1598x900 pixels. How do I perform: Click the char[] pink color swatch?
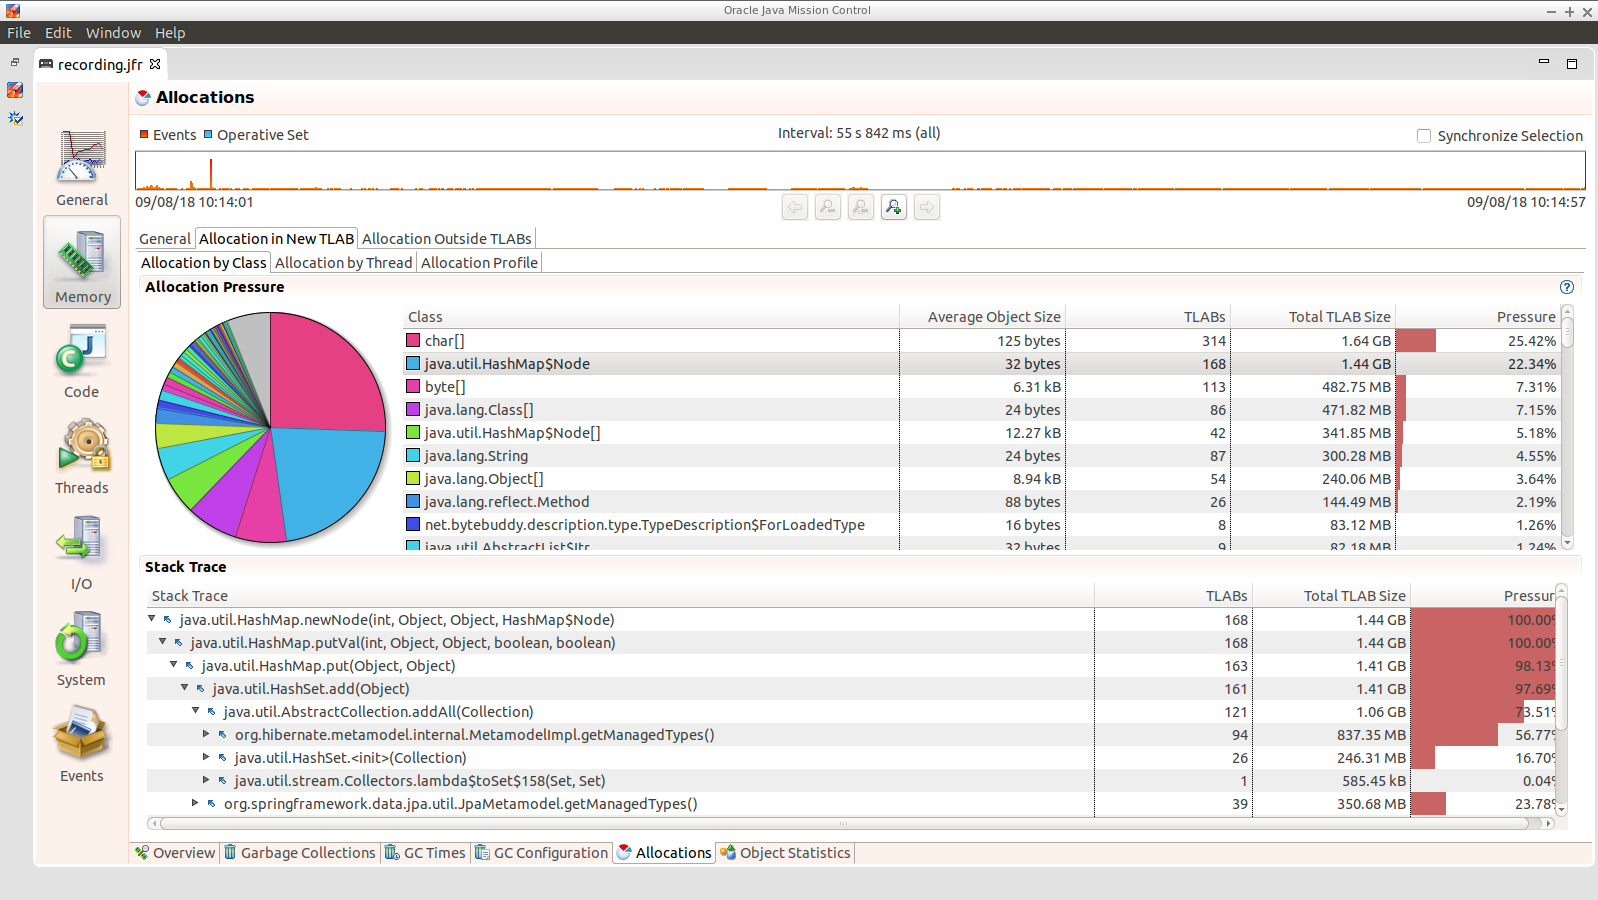(x=413, y=341)
